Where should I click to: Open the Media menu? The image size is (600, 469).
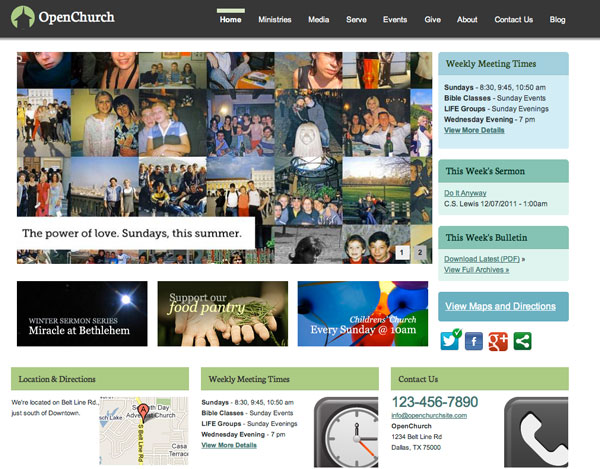point(319,20)
